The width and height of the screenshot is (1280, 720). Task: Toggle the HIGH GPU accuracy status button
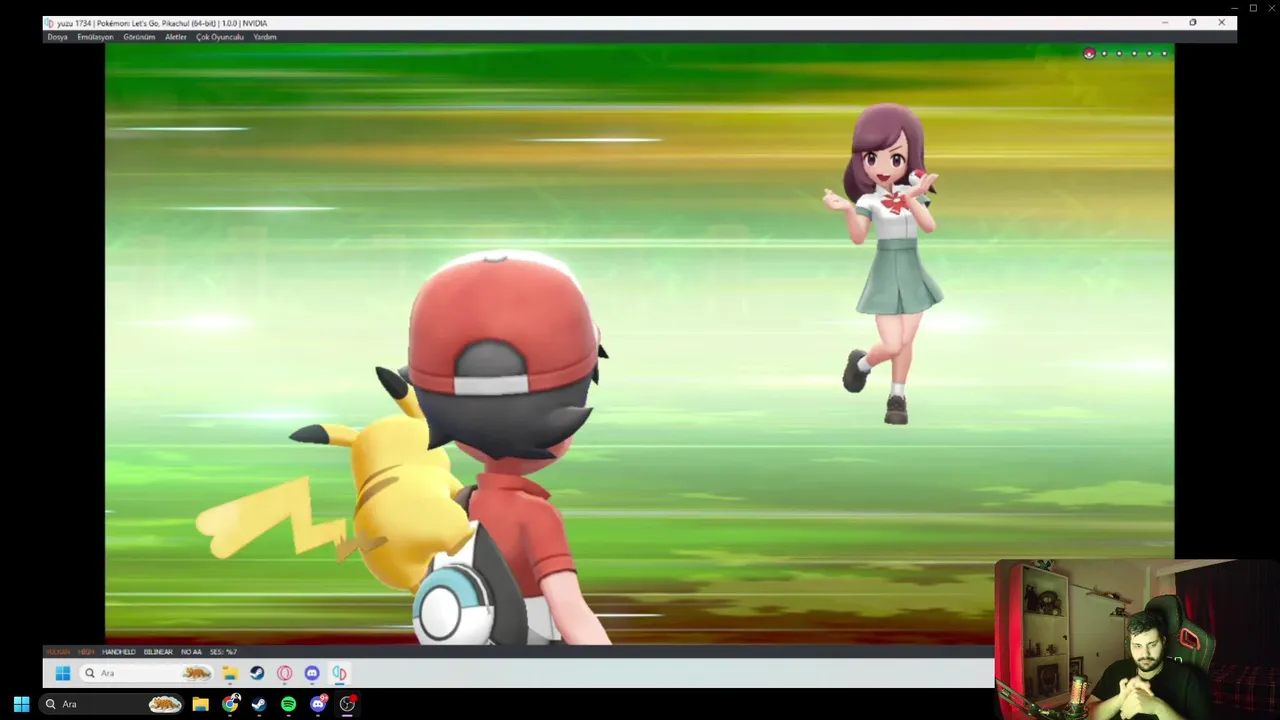click(86, 652)
